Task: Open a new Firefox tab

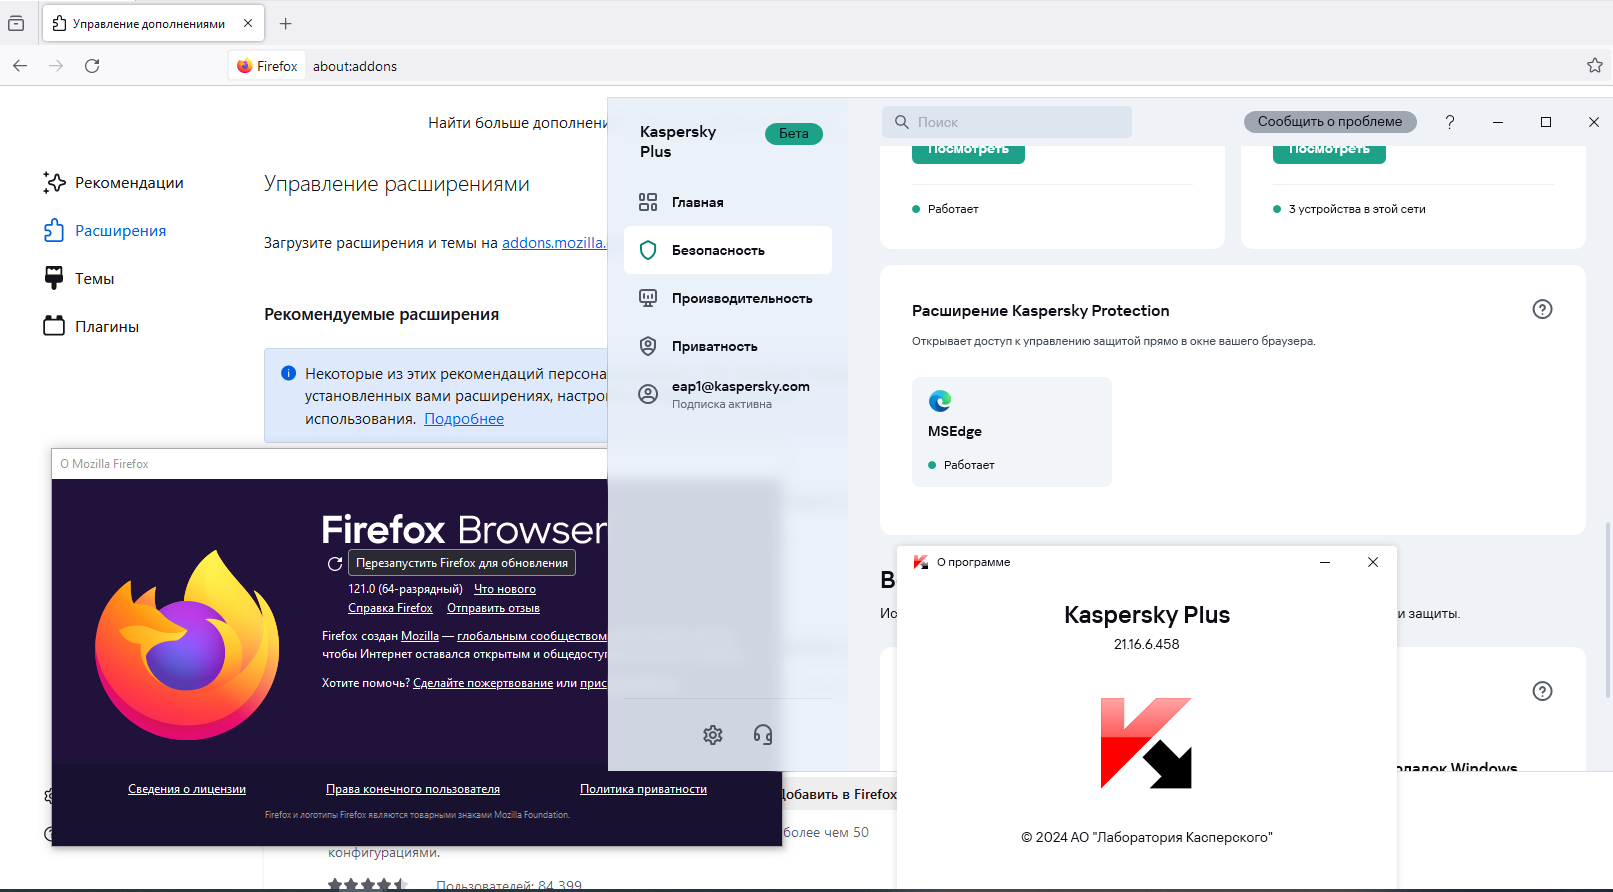Action: [286, 23]
